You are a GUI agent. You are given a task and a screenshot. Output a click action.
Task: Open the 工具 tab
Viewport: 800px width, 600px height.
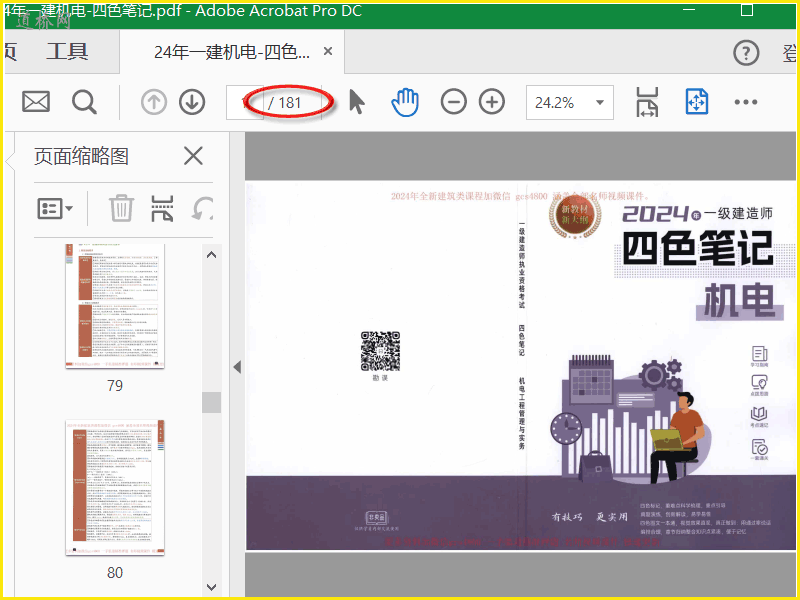pos(67,52)
